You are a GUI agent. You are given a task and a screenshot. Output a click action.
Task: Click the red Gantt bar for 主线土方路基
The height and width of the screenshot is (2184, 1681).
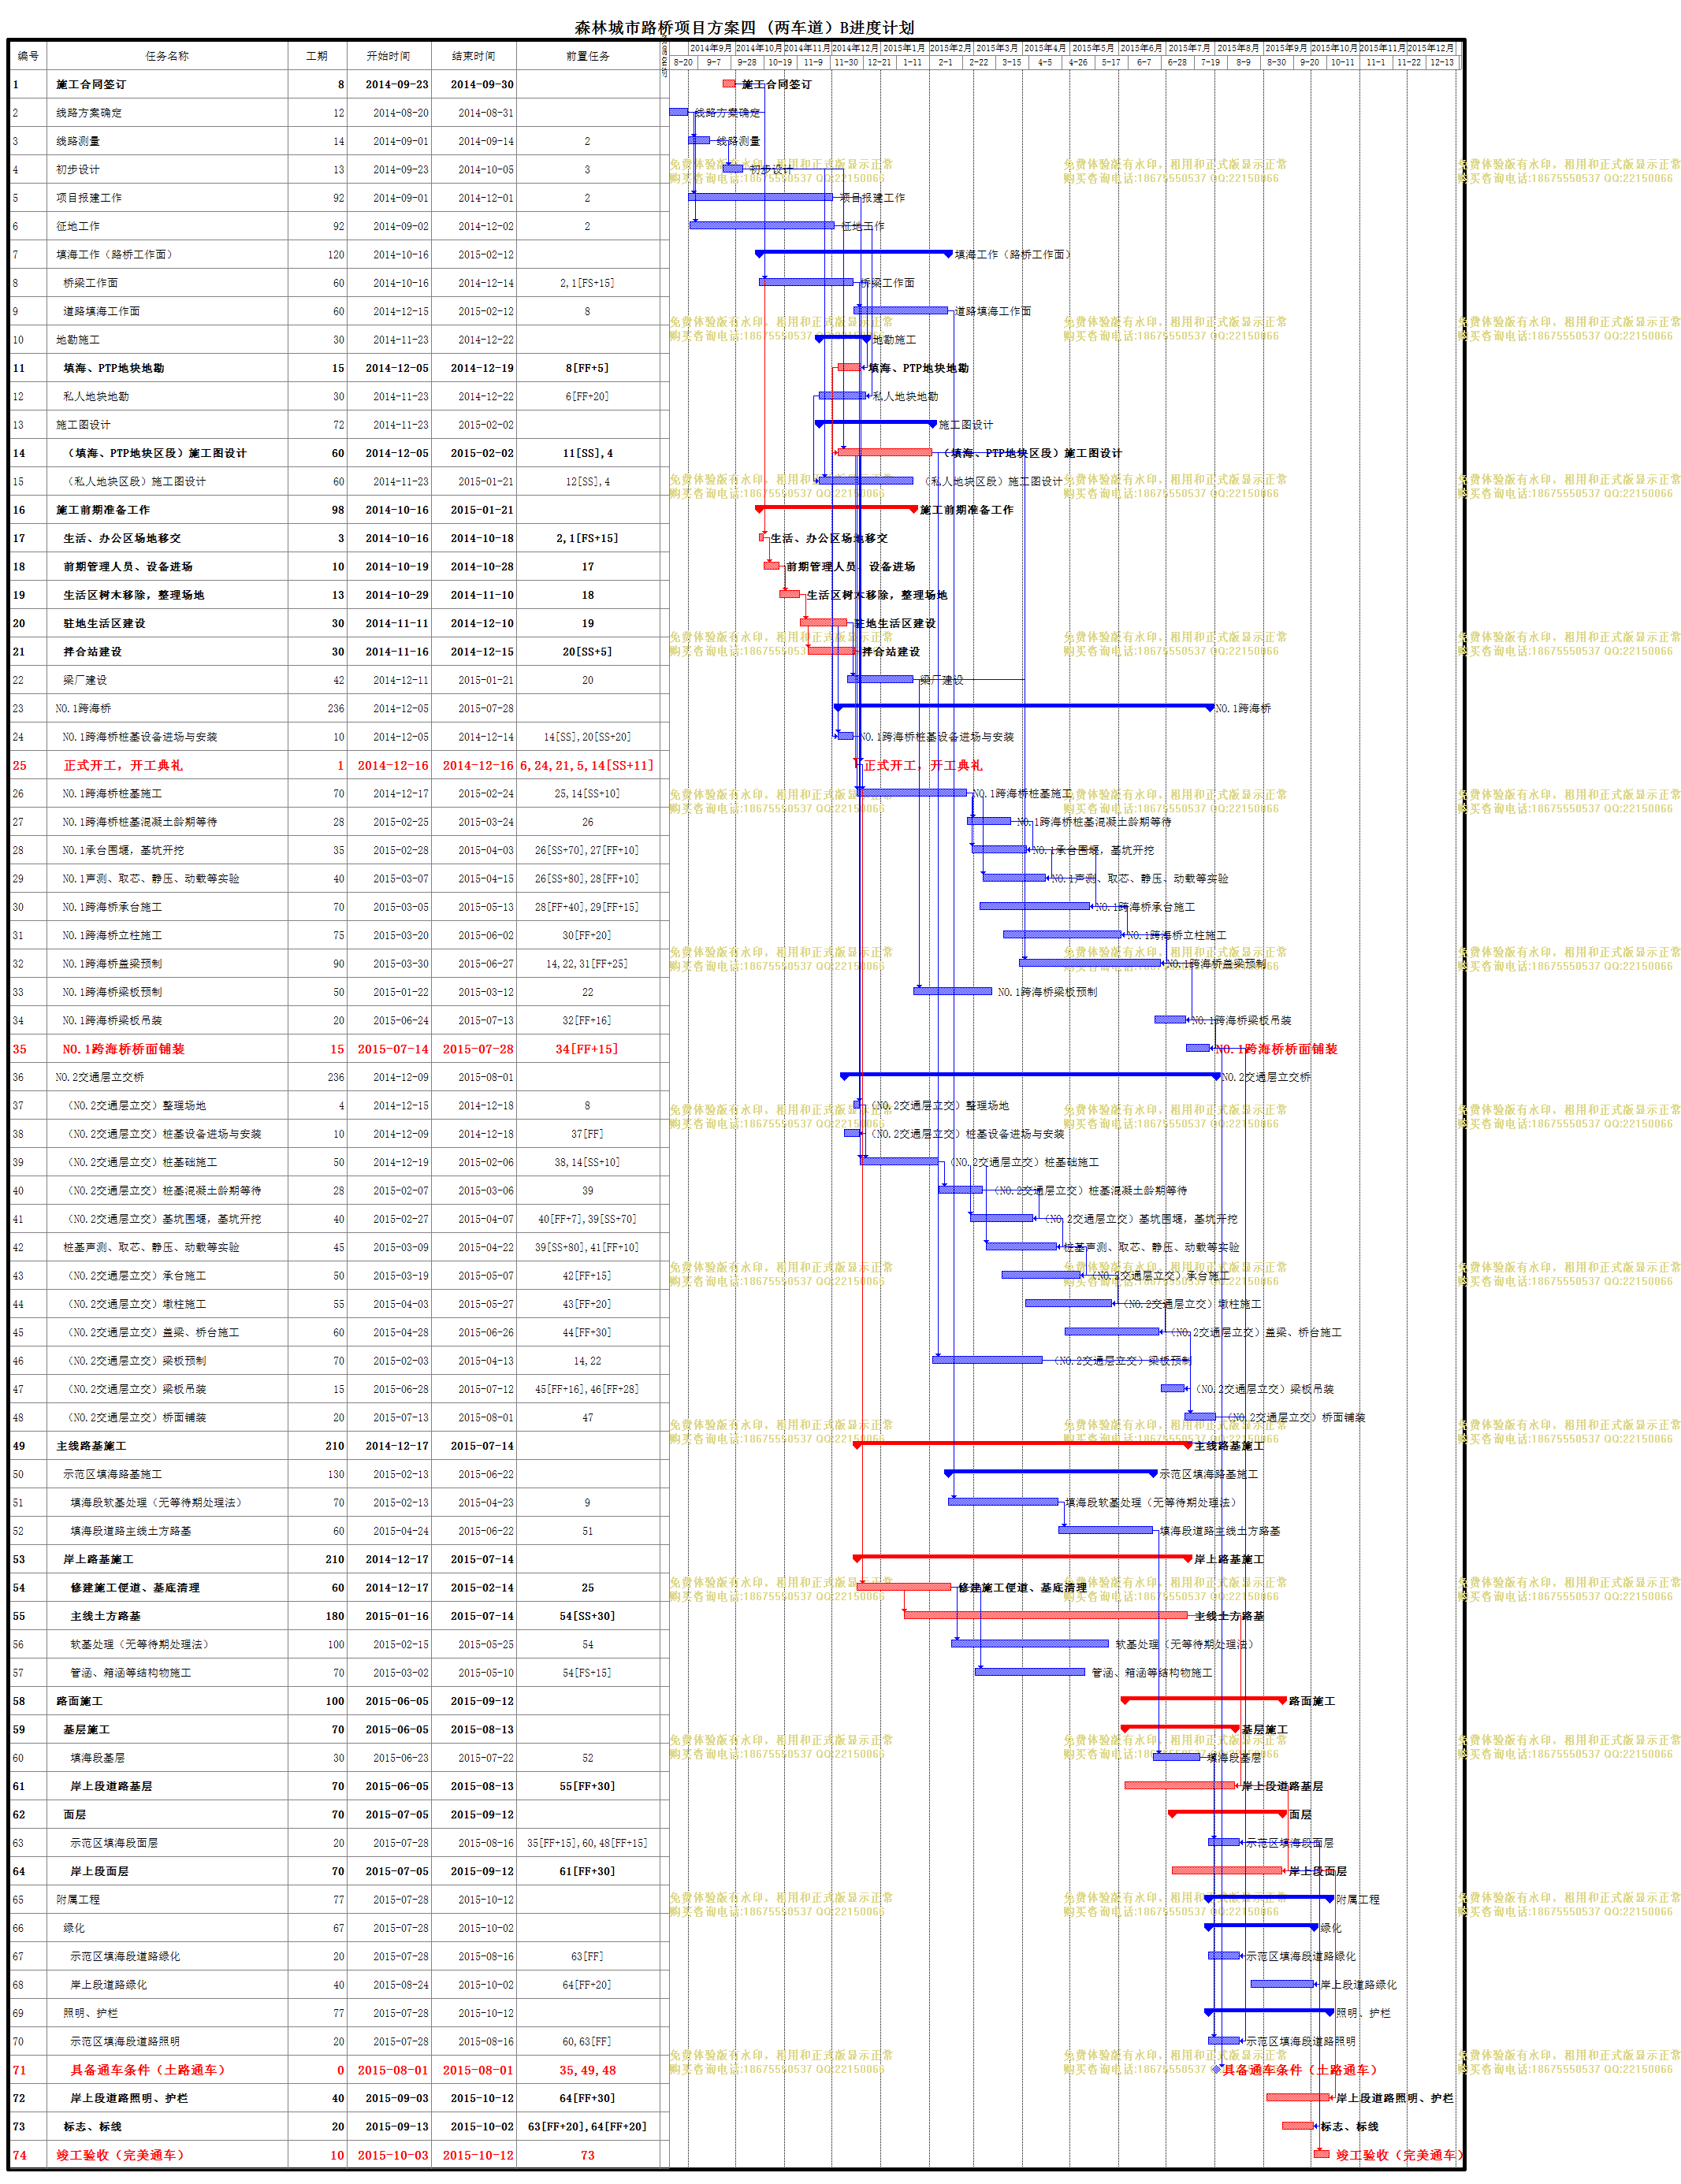click(1046, 1615)
